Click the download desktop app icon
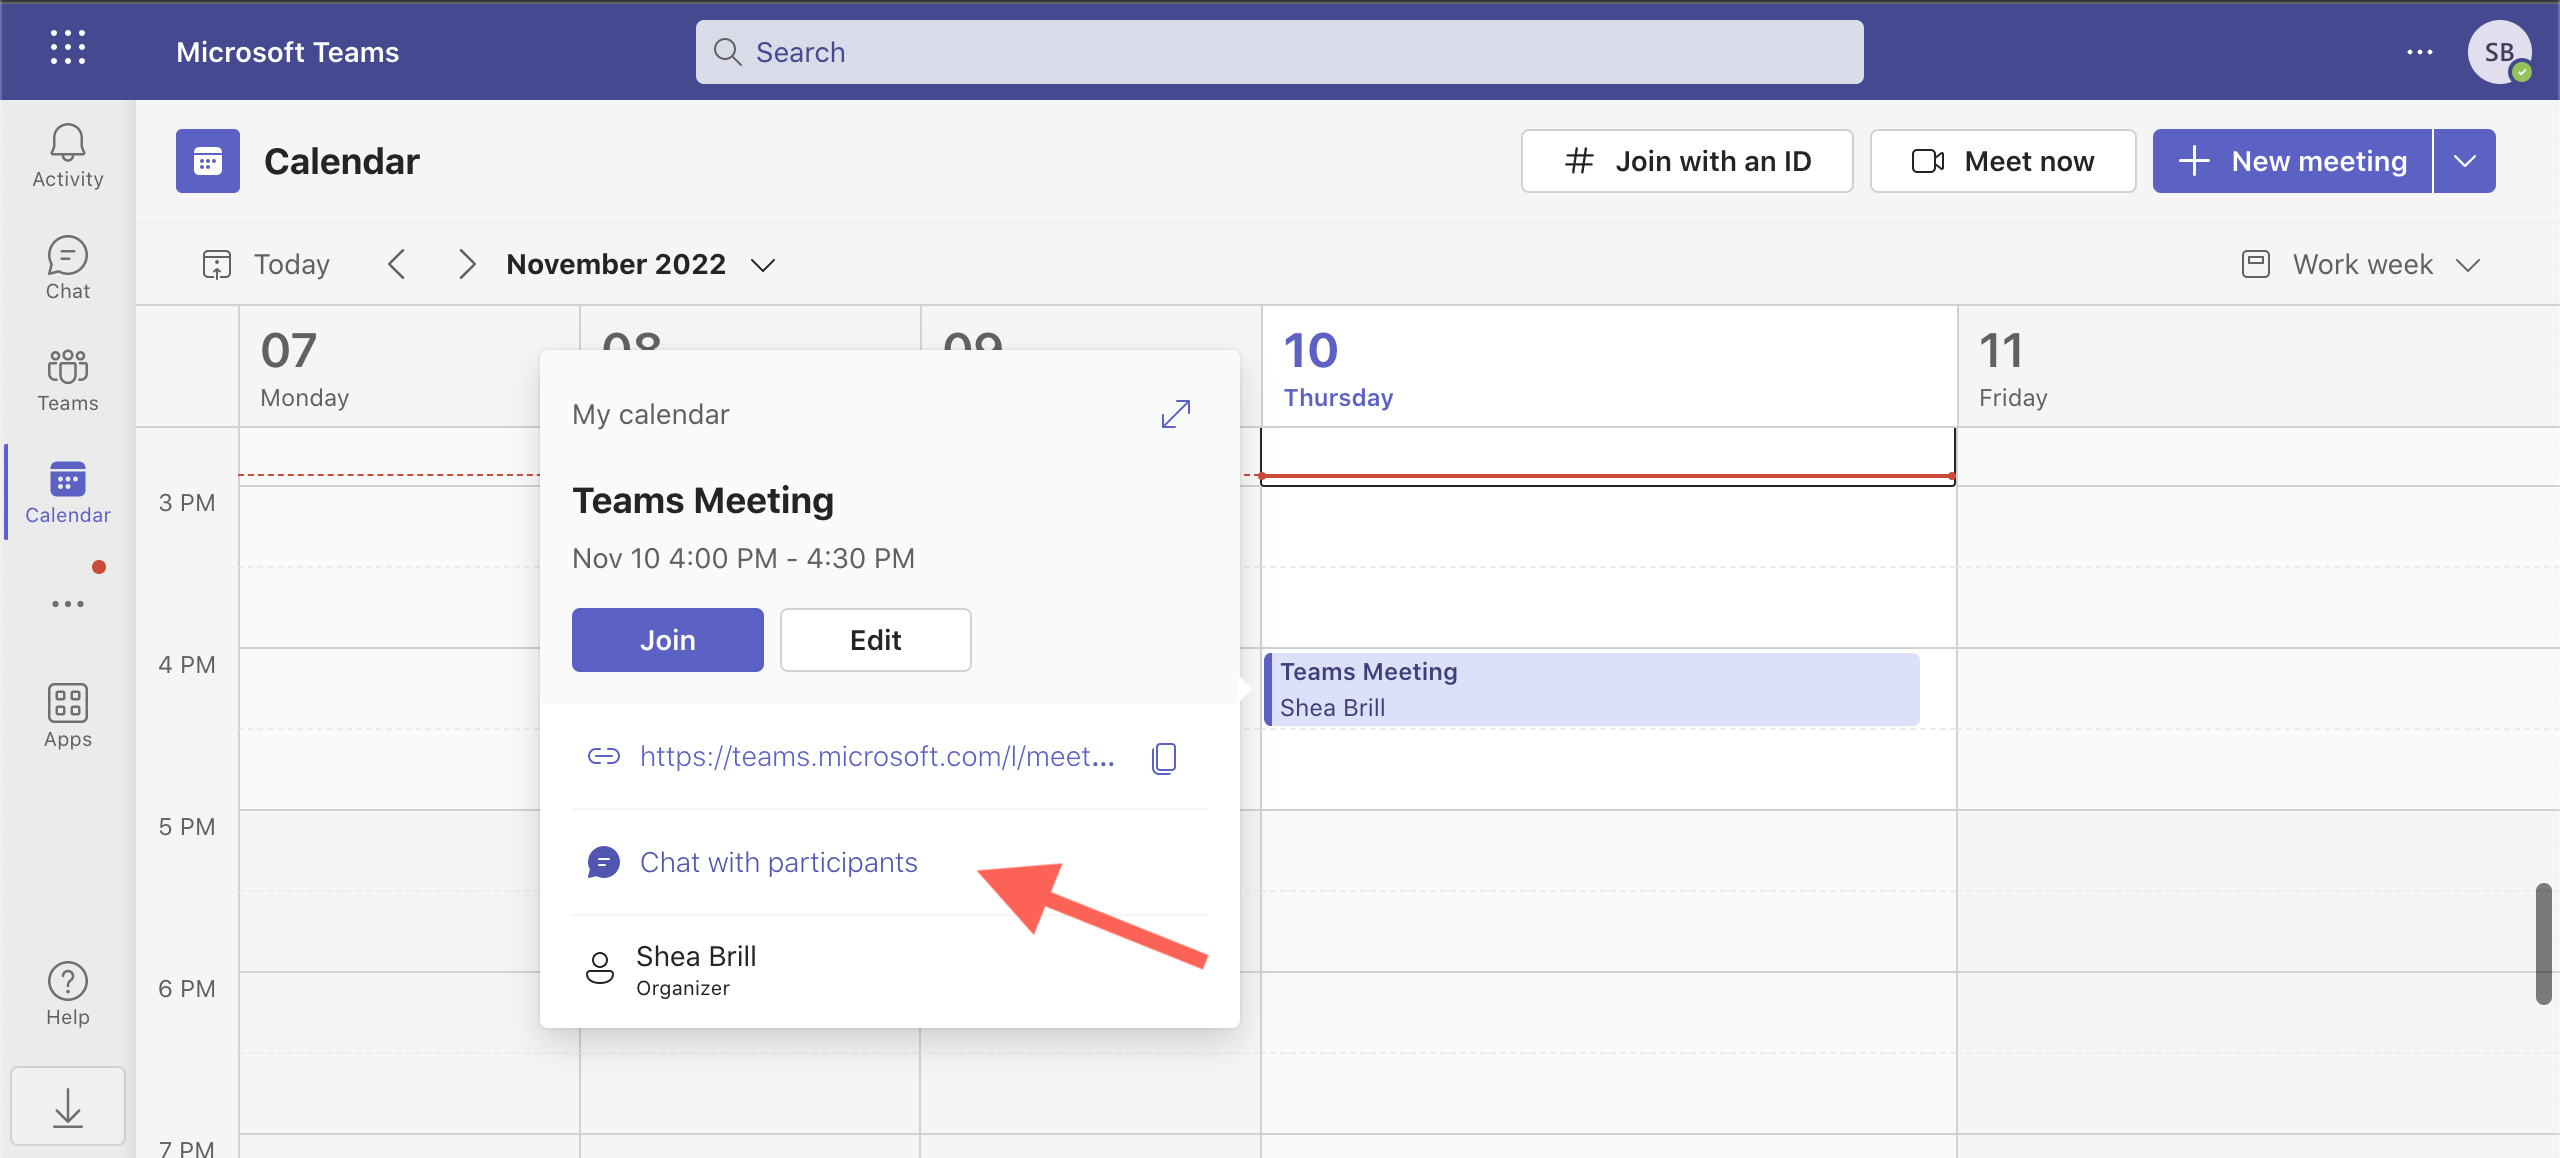This screenshot has width=2560, height=1158. coord(68,1106)
